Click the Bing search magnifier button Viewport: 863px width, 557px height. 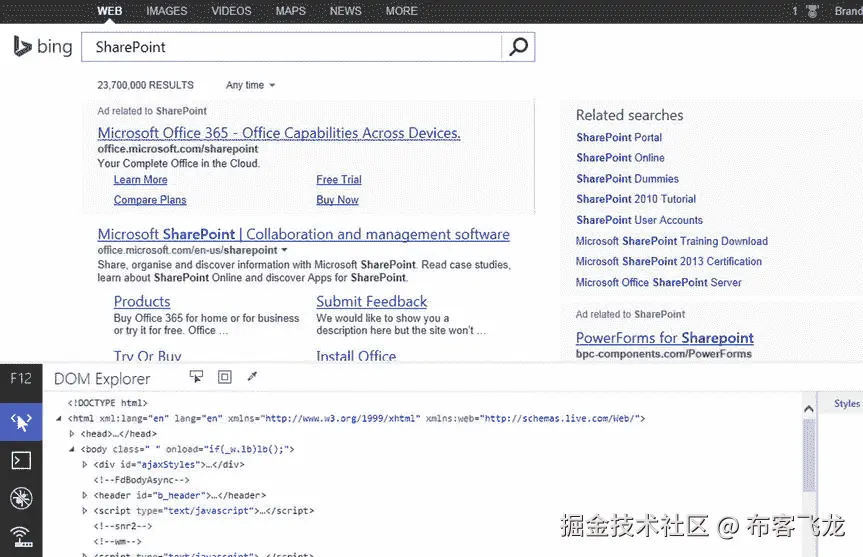tap(518, 47)
